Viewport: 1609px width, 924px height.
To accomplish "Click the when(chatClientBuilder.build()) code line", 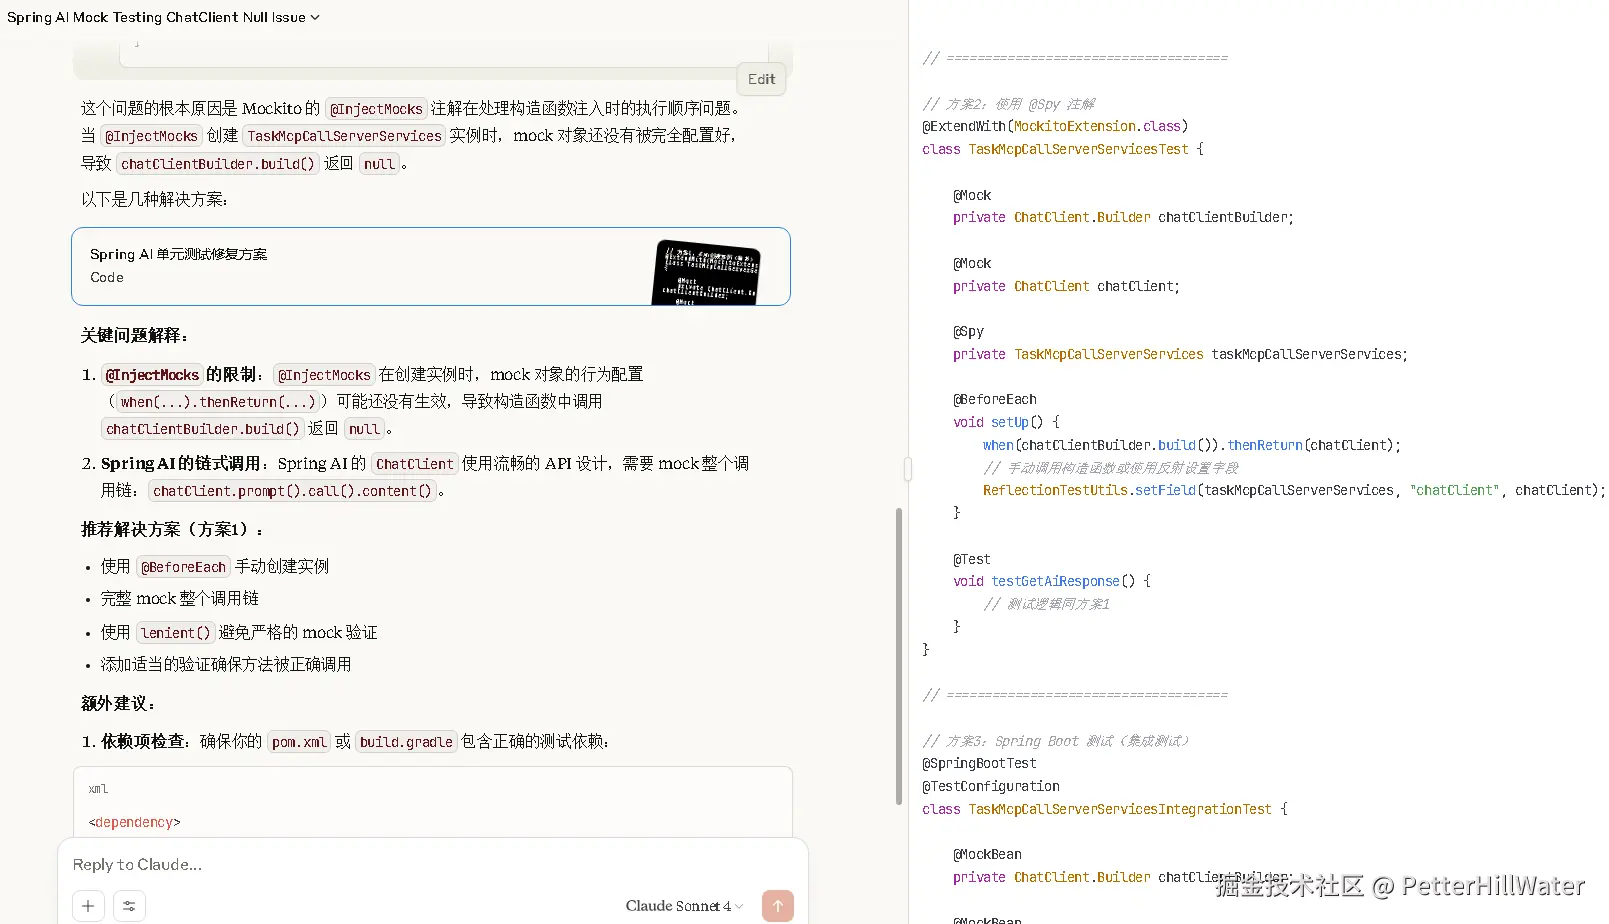I will pos(1192,445).
